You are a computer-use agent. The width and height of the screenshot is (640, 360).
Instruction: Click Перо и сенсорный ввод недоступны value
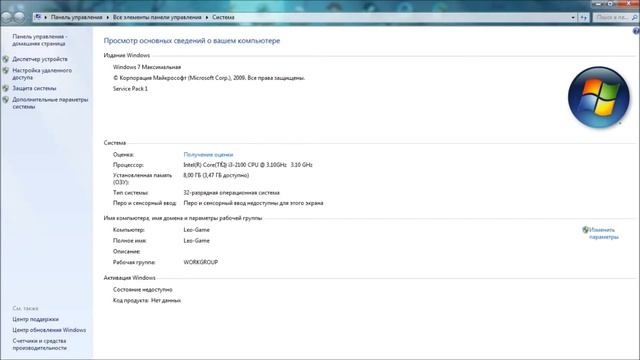pos(253,203)
